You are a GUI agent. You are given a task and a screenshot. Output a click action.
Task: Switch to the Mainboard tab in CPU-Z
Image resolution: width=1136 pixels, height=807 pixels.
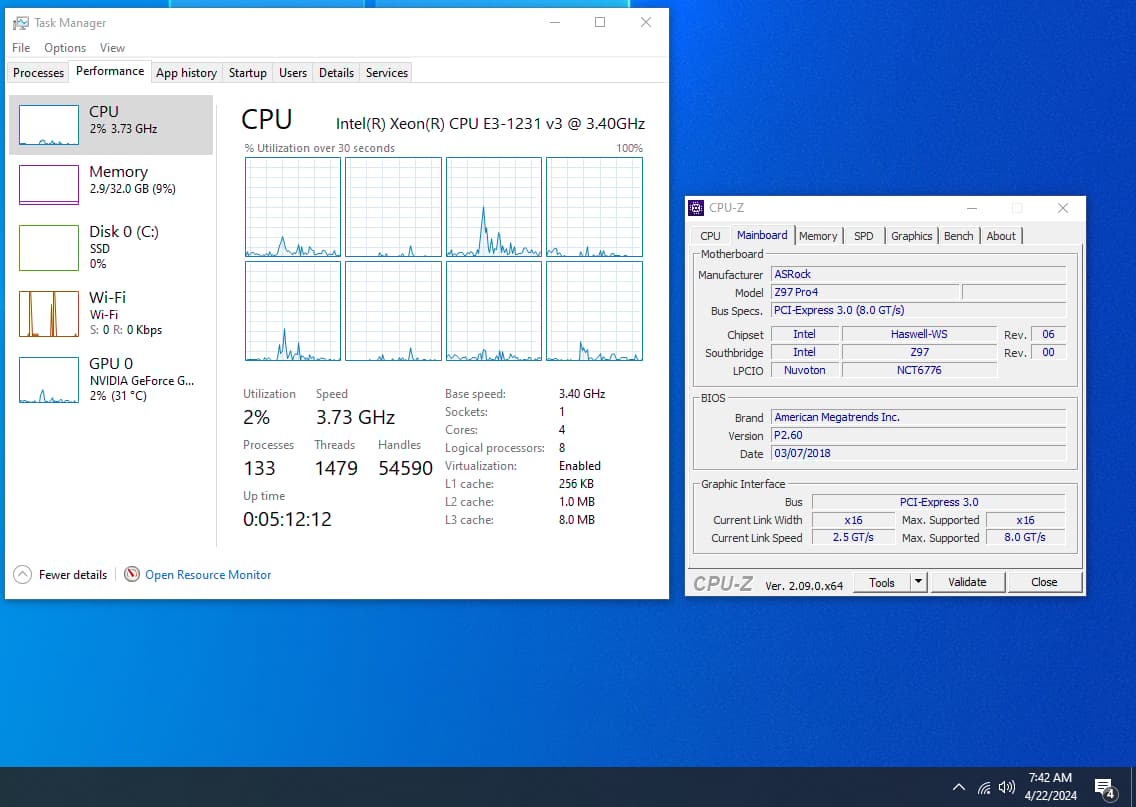(762, 235)
